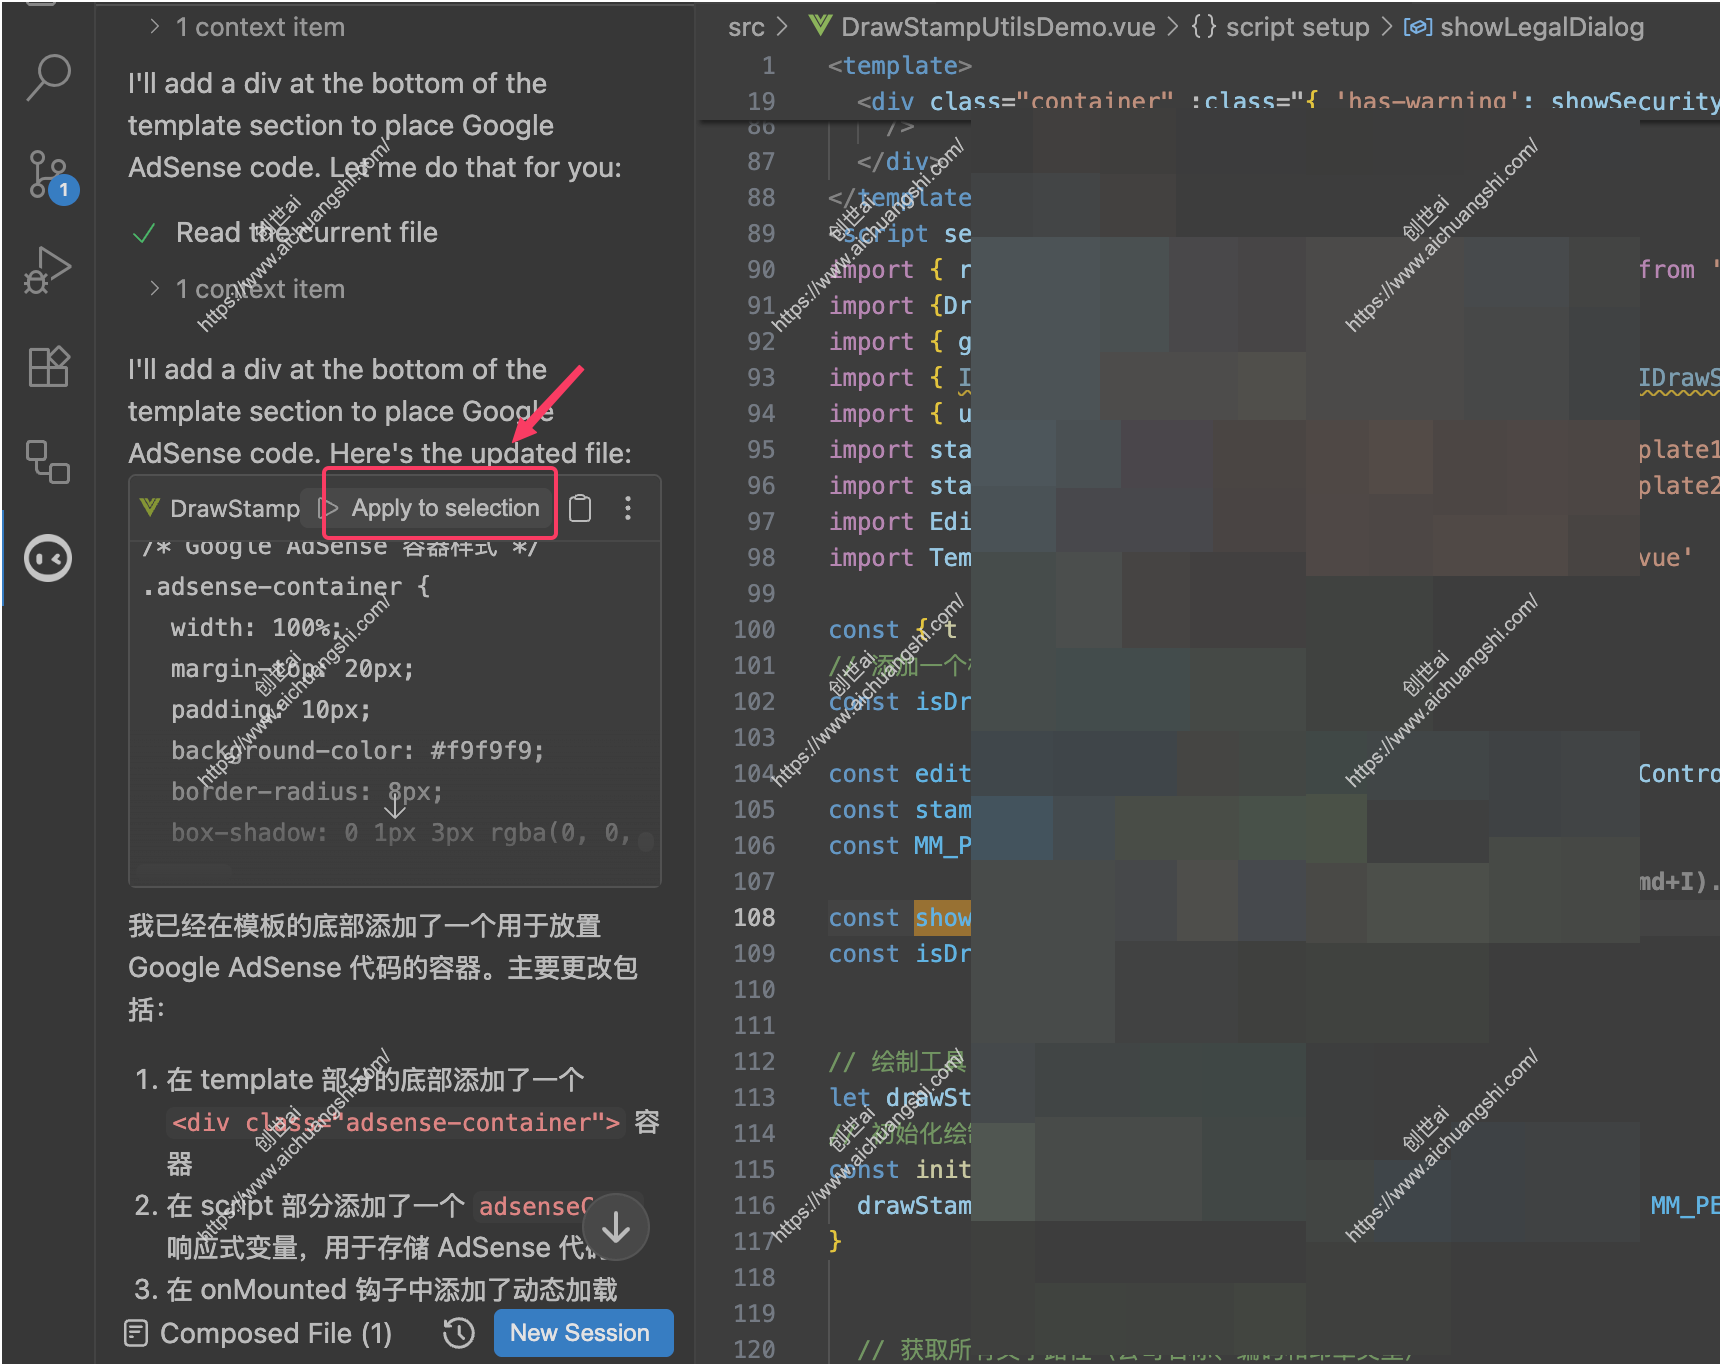This screenshot has width=1722, height=1366.
Task: Jump to chat bottom with down arrow
Action: click(x=616, y=1227)
